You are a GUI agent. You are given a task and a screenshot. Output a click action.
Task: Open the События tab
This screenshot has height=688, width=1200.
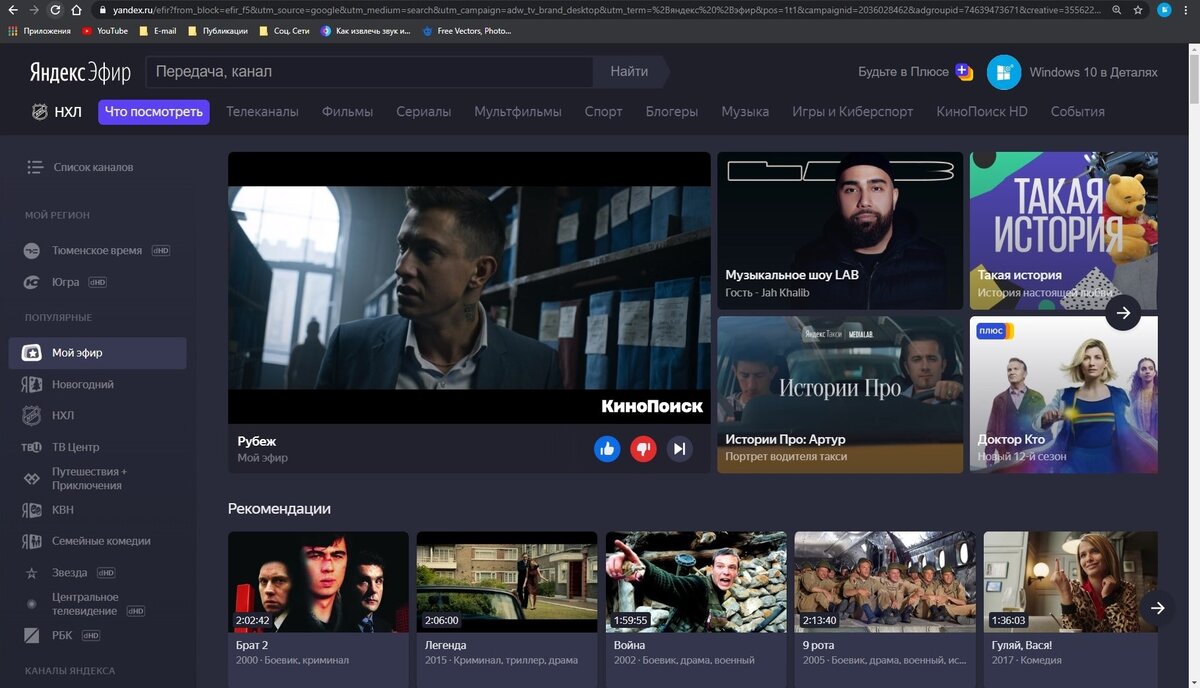coord(1078,112)
